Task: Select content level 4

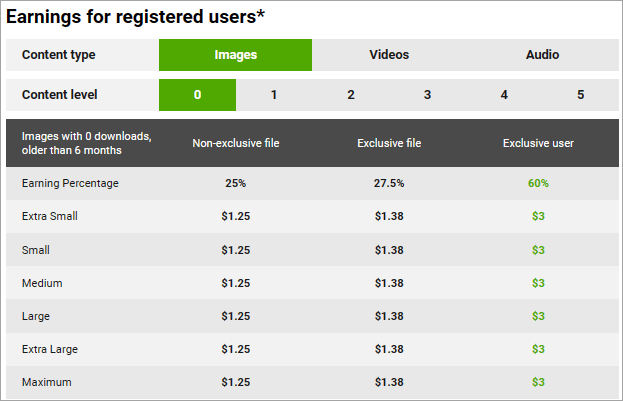Action: tap(504, 95)
